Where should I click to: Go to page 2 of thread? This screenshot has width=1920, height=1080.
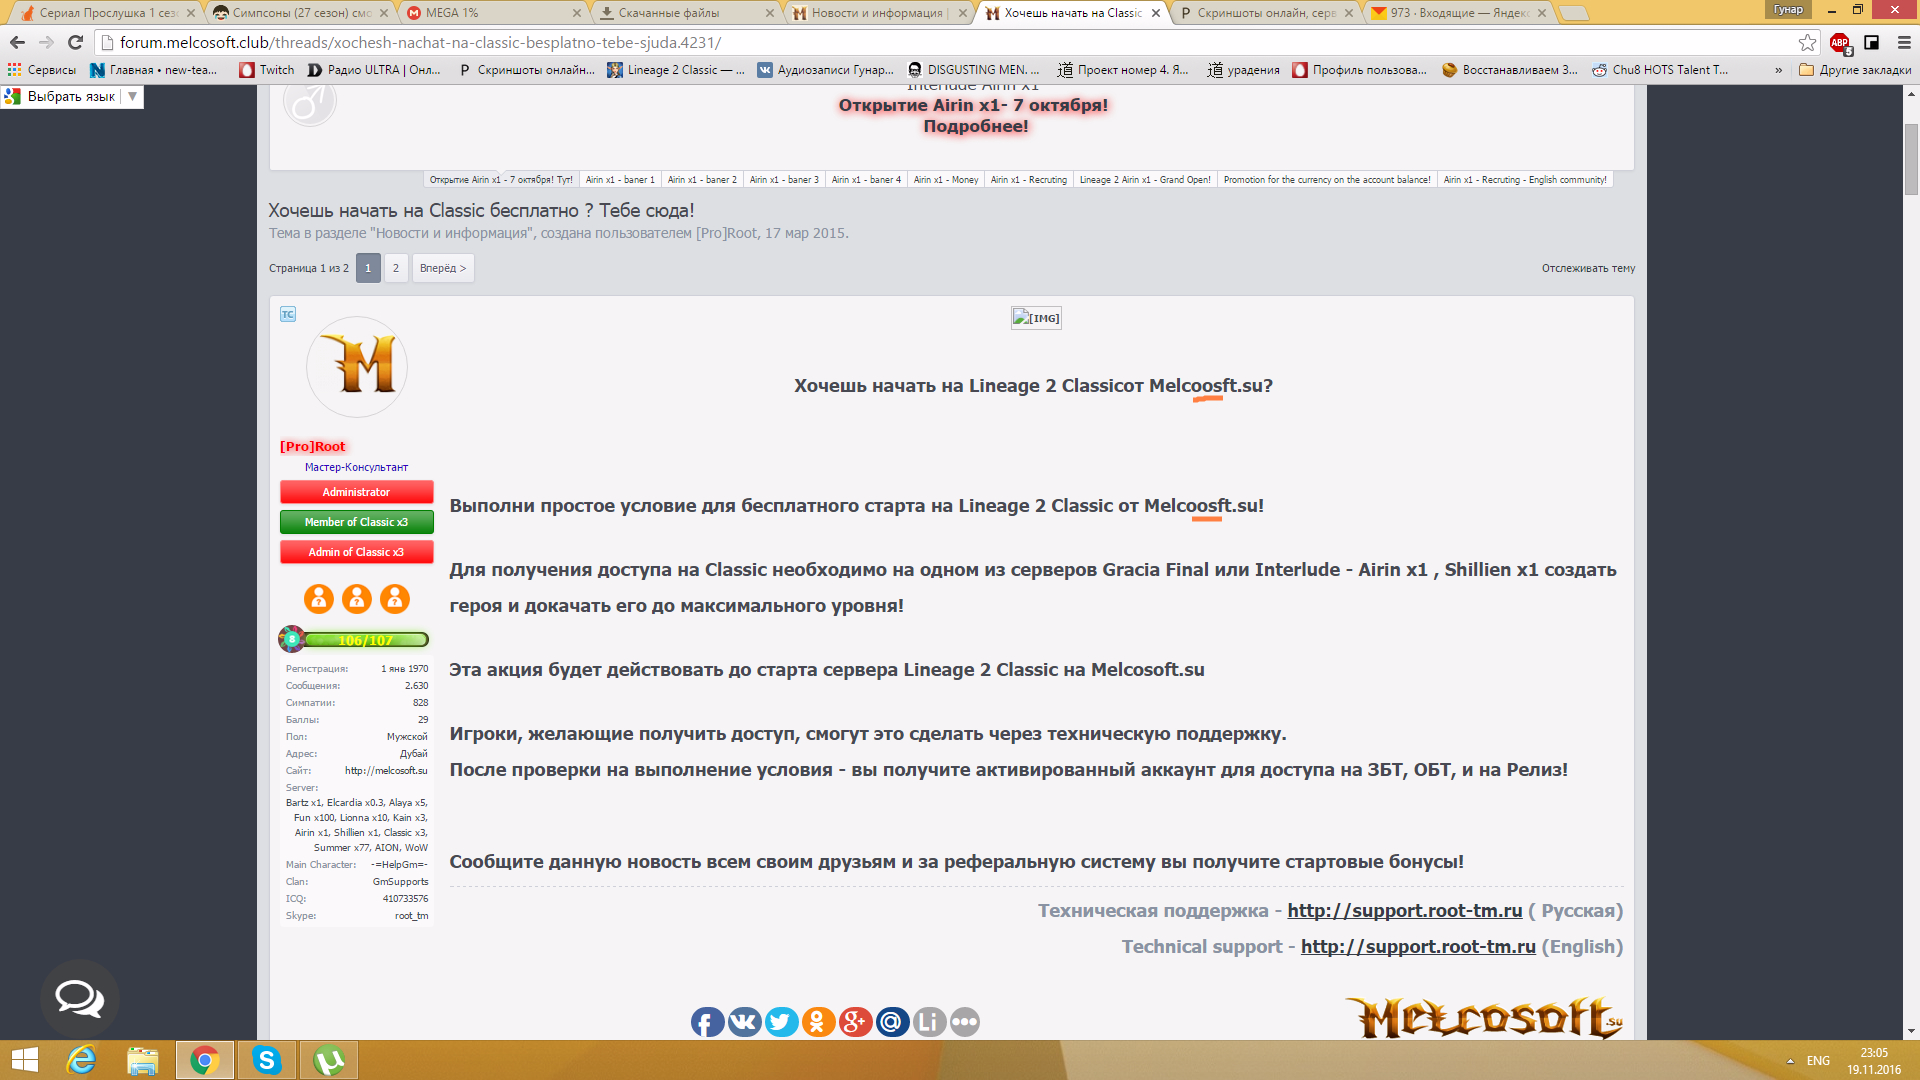click(x=396, y=268)
